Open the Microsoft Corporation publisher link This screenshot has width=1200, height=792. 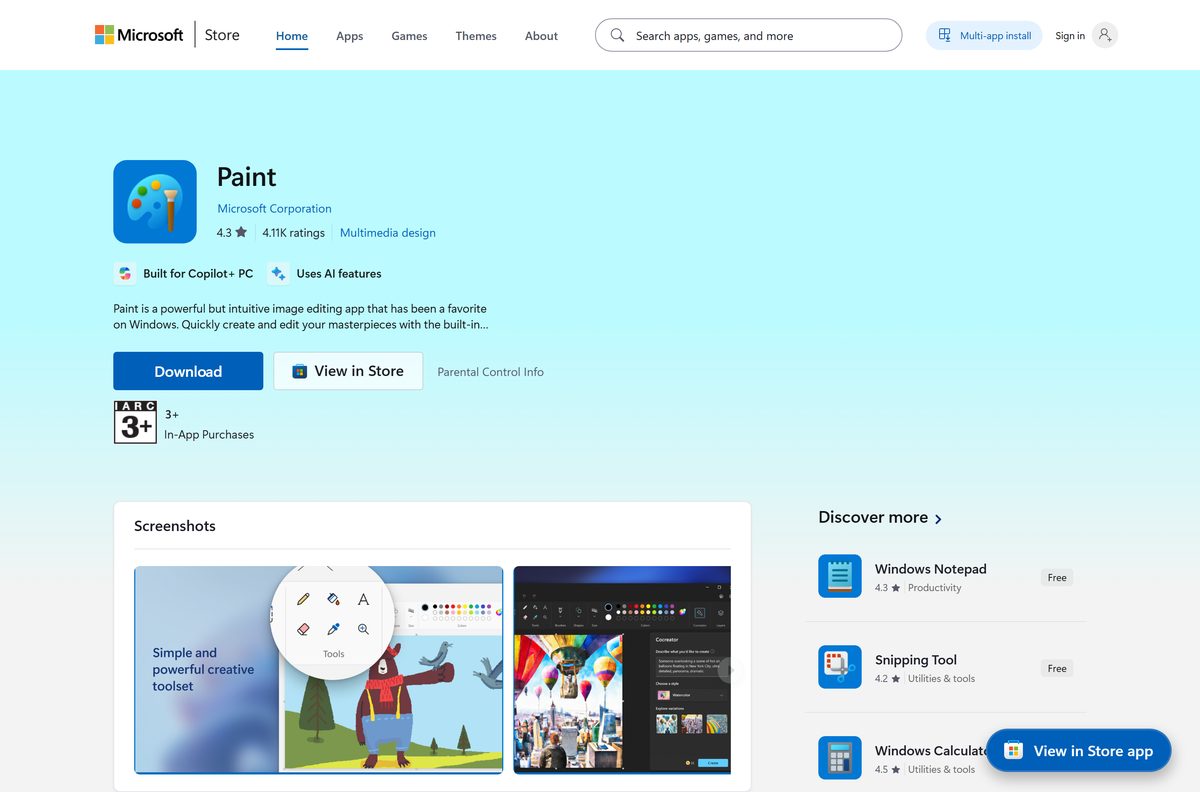point(274,208)
